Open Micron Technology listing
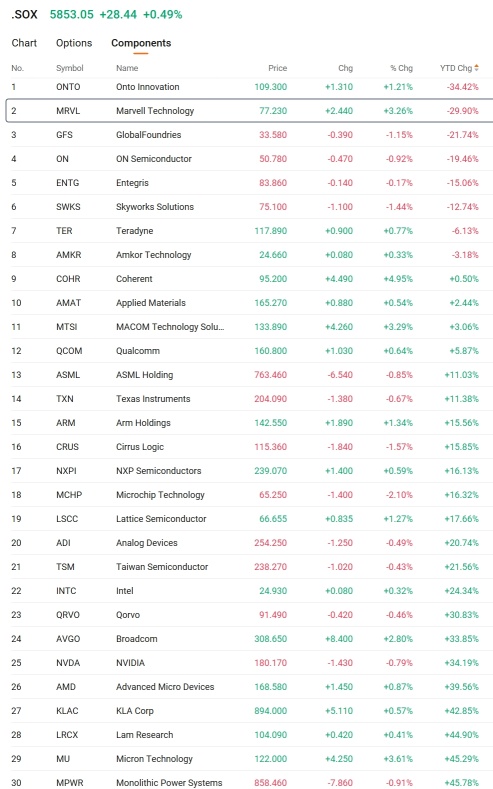 (154, 759)
